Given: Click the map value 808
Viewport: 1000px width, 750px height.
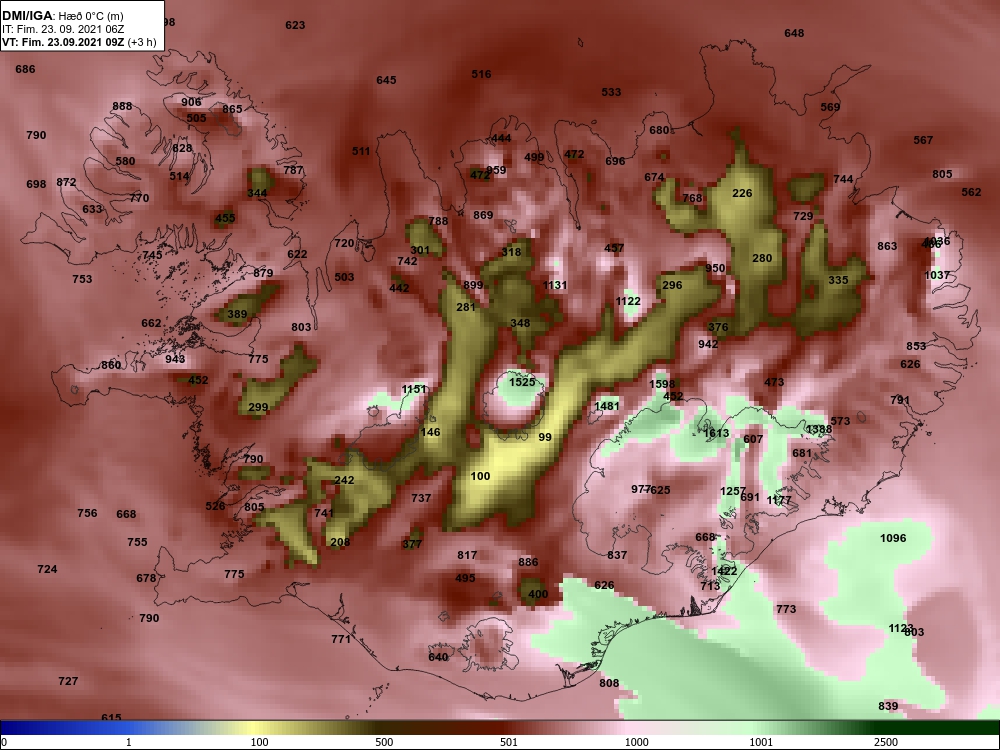Looking at the screenshot, I should click(x=609, y=682).
